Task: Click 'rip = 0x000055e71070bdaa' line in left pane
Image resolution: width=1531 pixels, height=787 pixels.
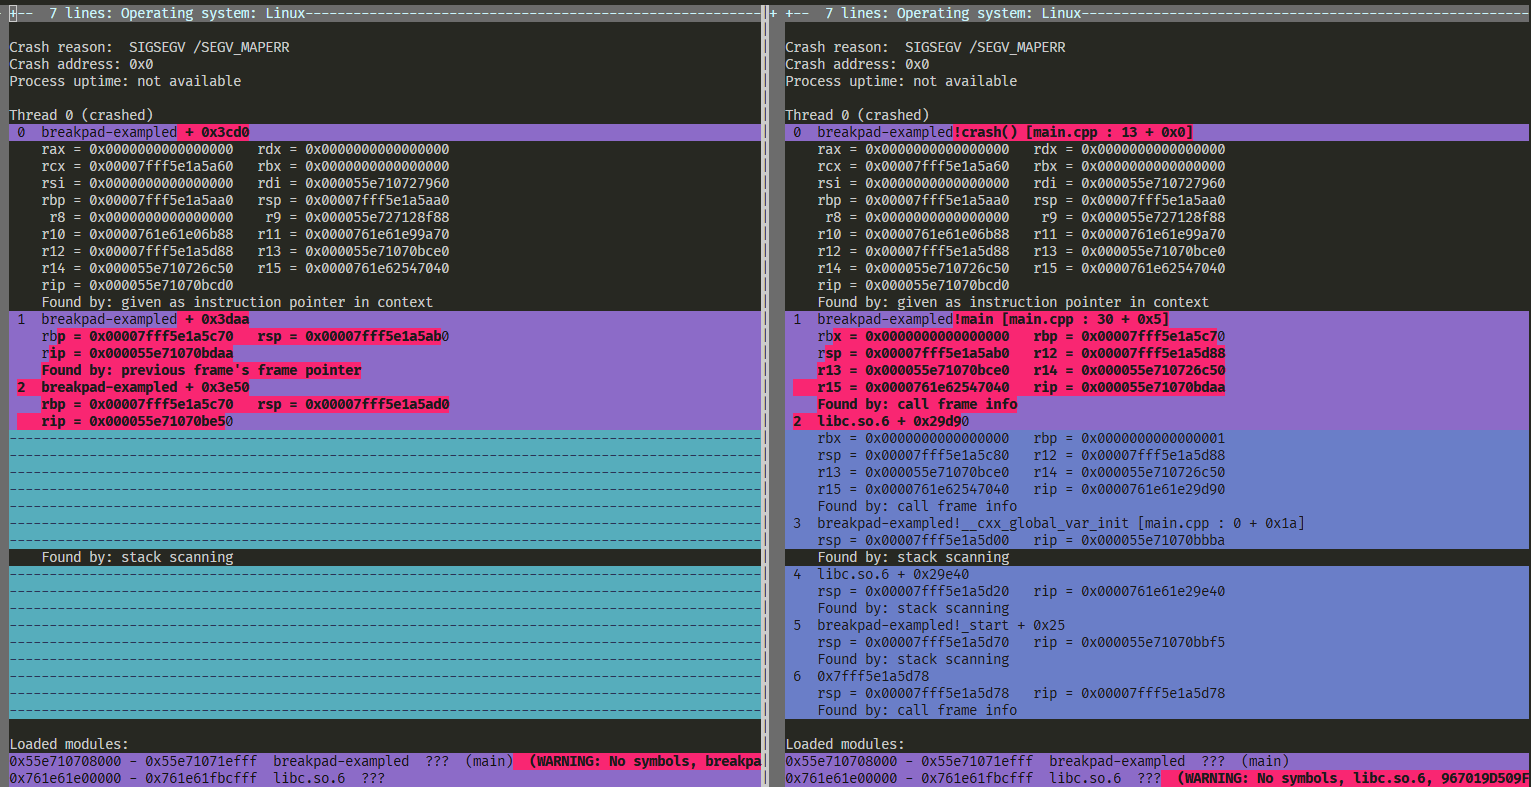Action: click(x=137, y=353)
